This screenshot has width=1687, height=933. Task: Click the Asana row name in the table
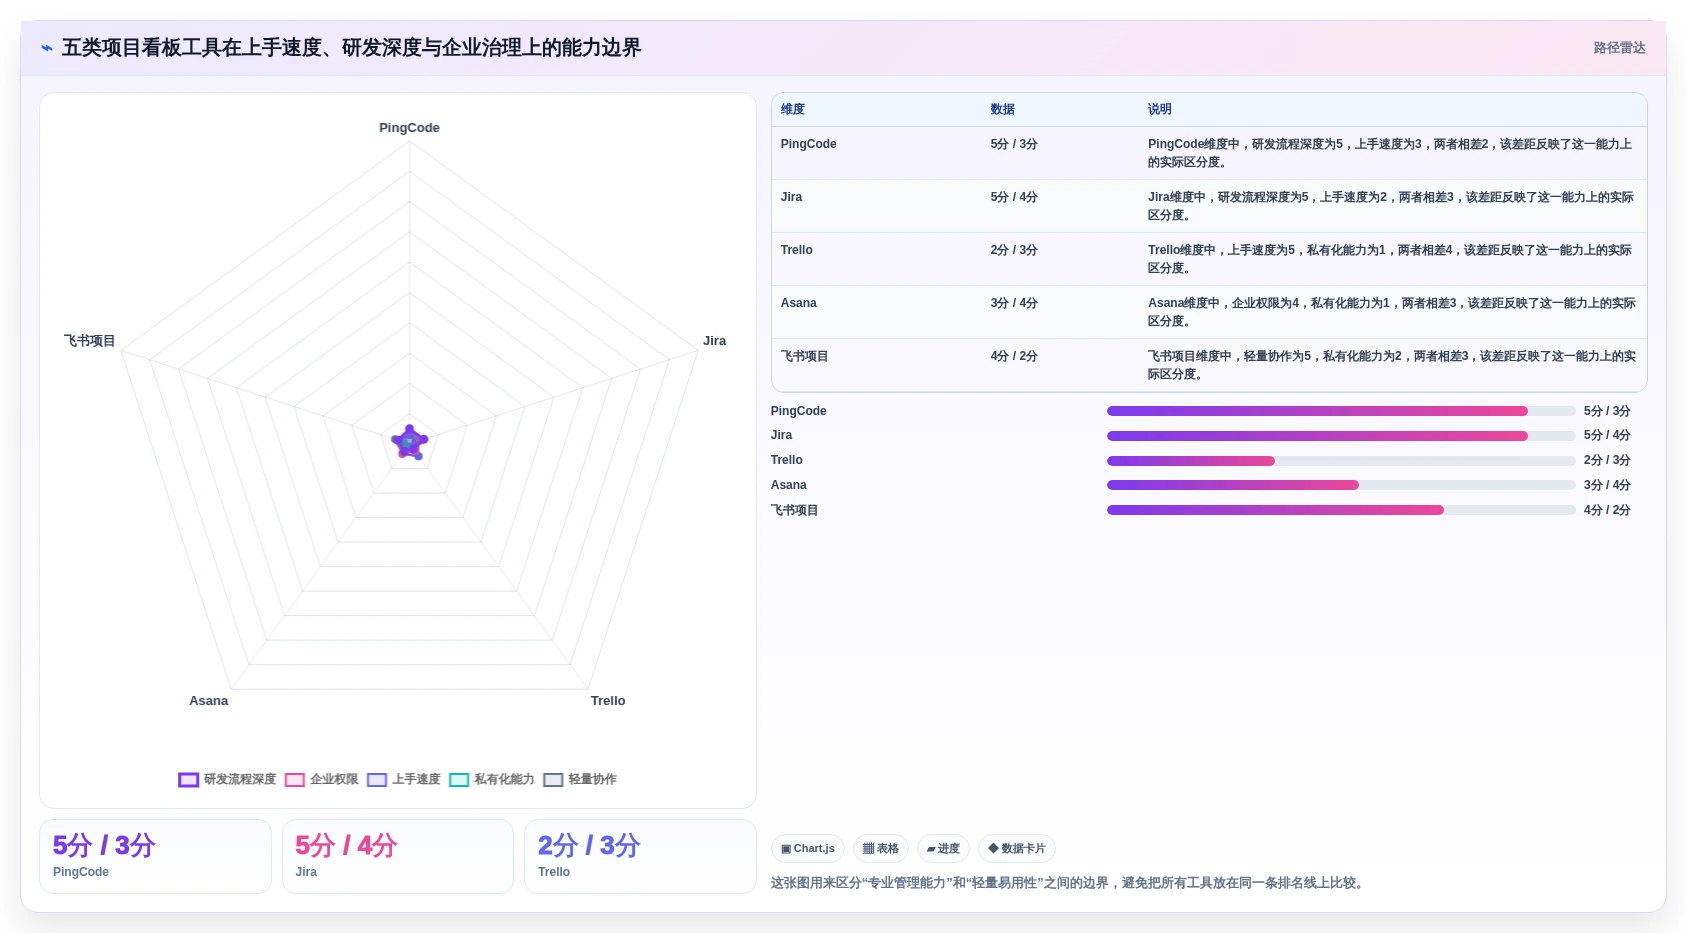point(799,303)
